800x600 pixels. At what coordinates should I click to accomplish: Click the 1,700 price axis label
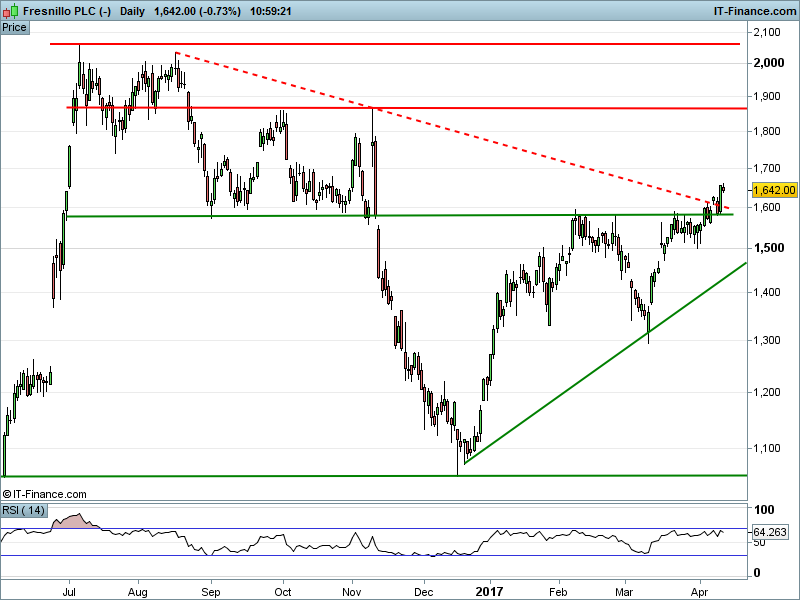[767, 168]
